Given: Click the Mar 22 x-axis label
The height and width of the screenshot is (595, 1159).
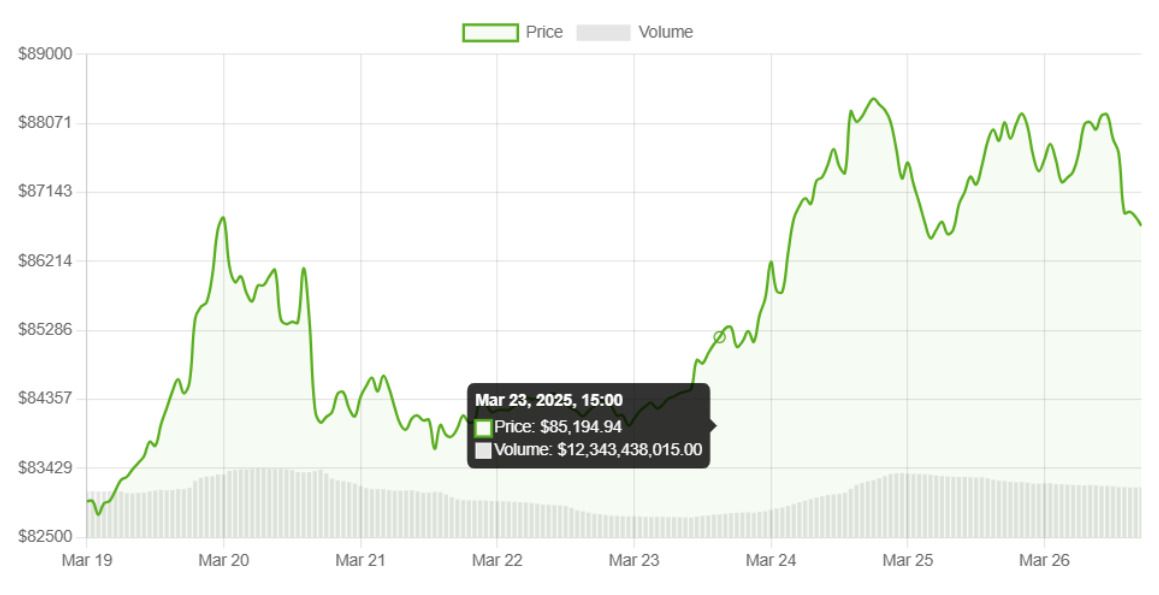Looking at the screenshot, I should (497, 560).
